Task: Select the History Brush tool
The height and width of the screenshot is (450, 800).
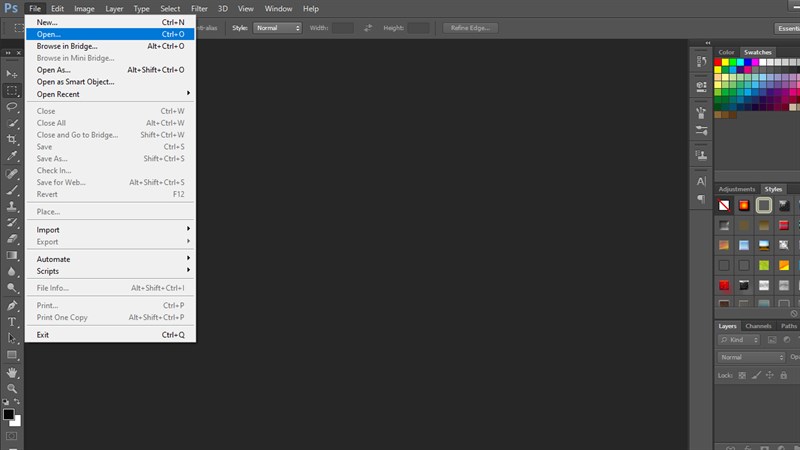Action: (x=12, y=222)
